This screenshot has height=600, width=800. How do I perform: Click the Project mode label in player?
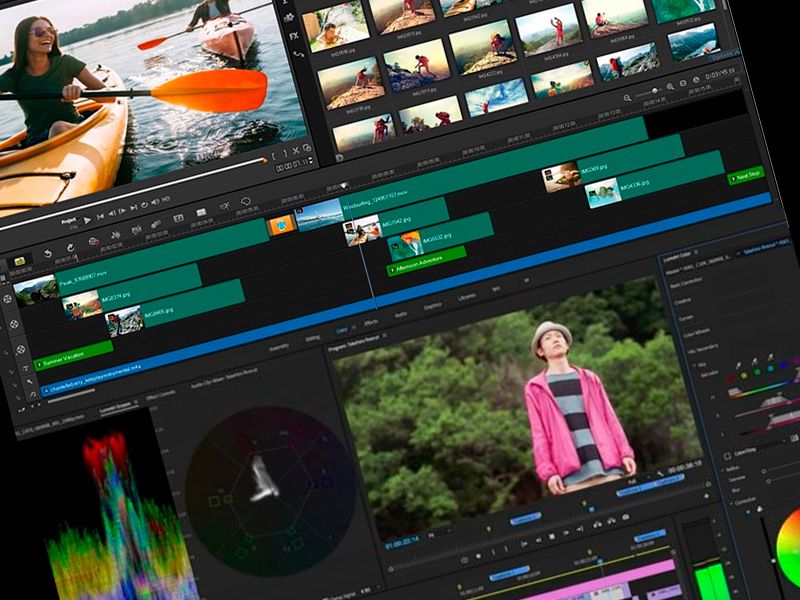69,221
